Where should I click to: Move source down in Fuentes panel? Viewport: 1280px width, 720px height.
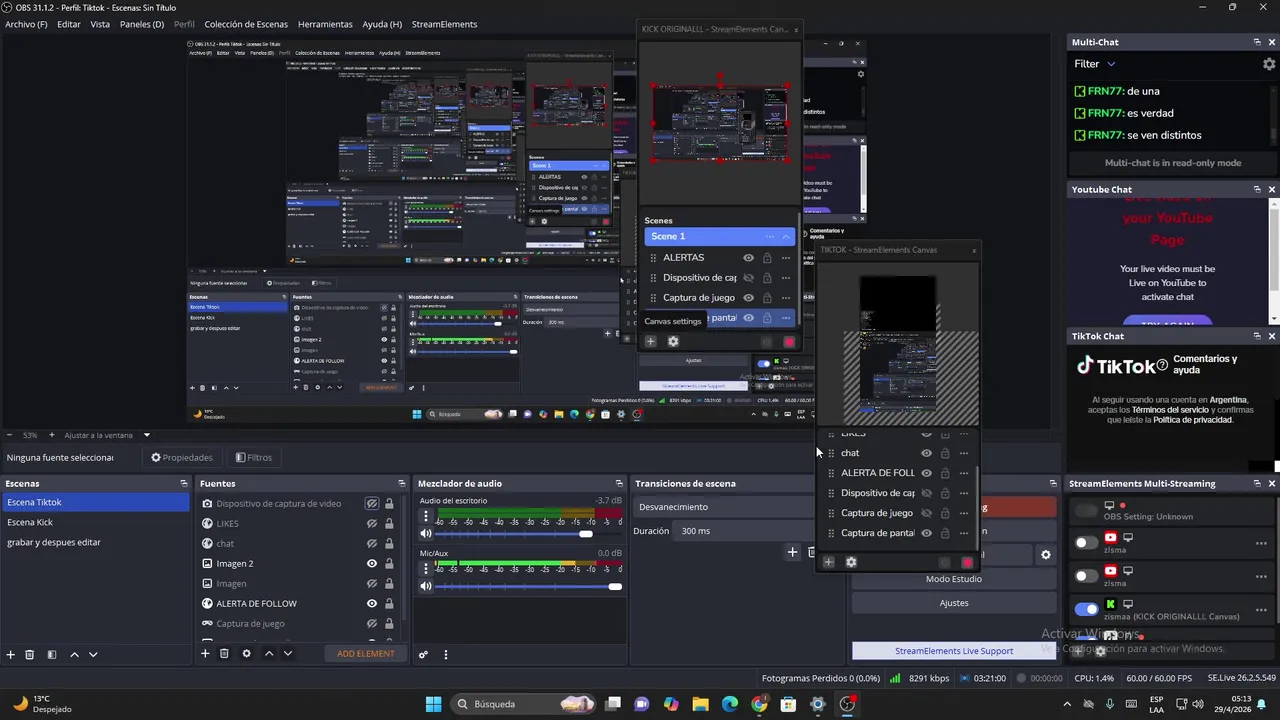(287, 654)
